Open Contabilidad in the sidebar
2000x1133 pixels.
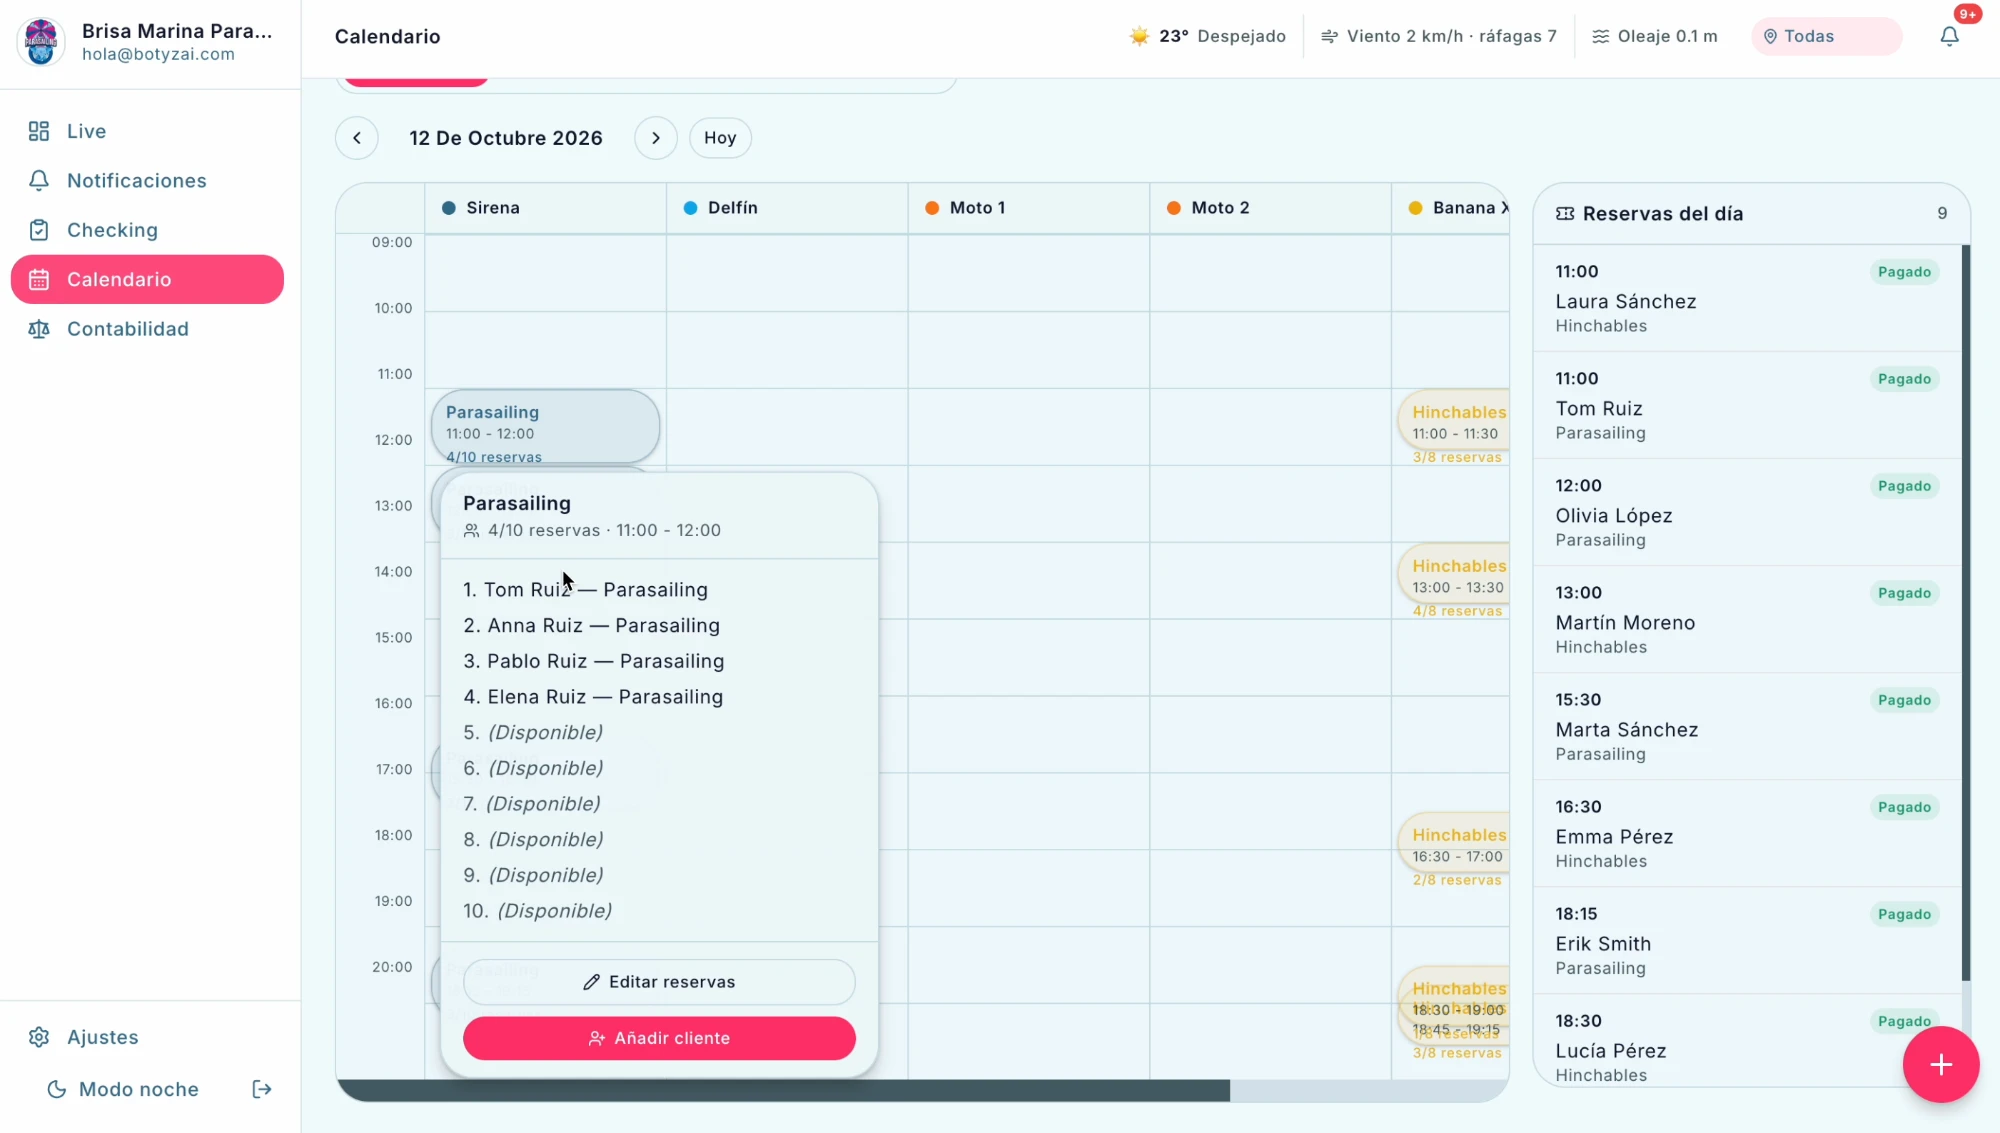(x=147, y=329)
